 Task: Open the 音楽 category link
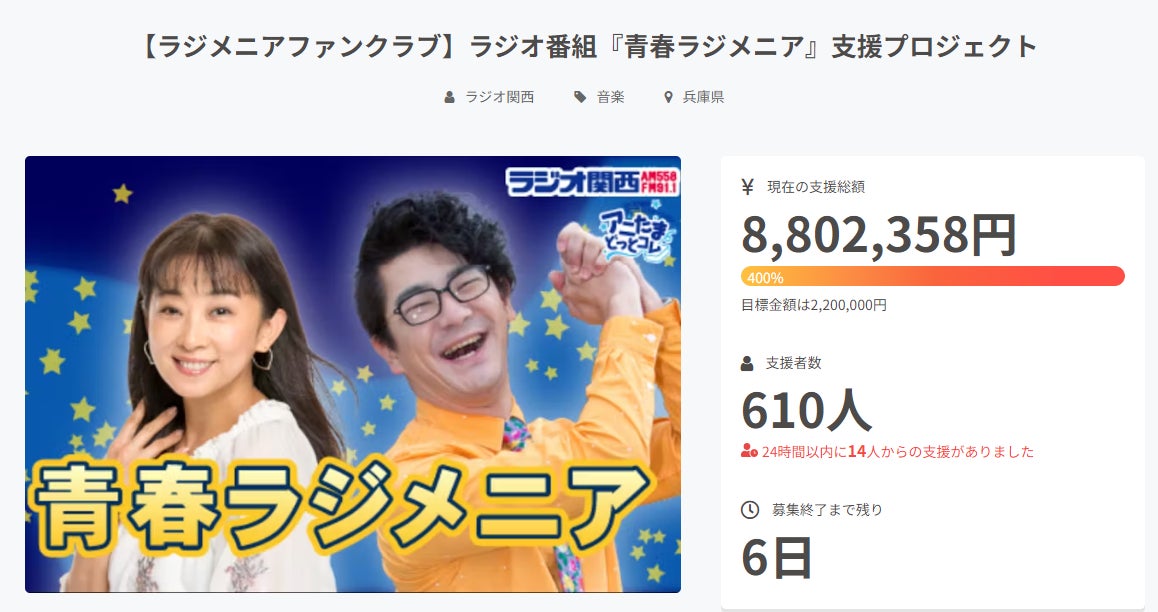(610, 97)
